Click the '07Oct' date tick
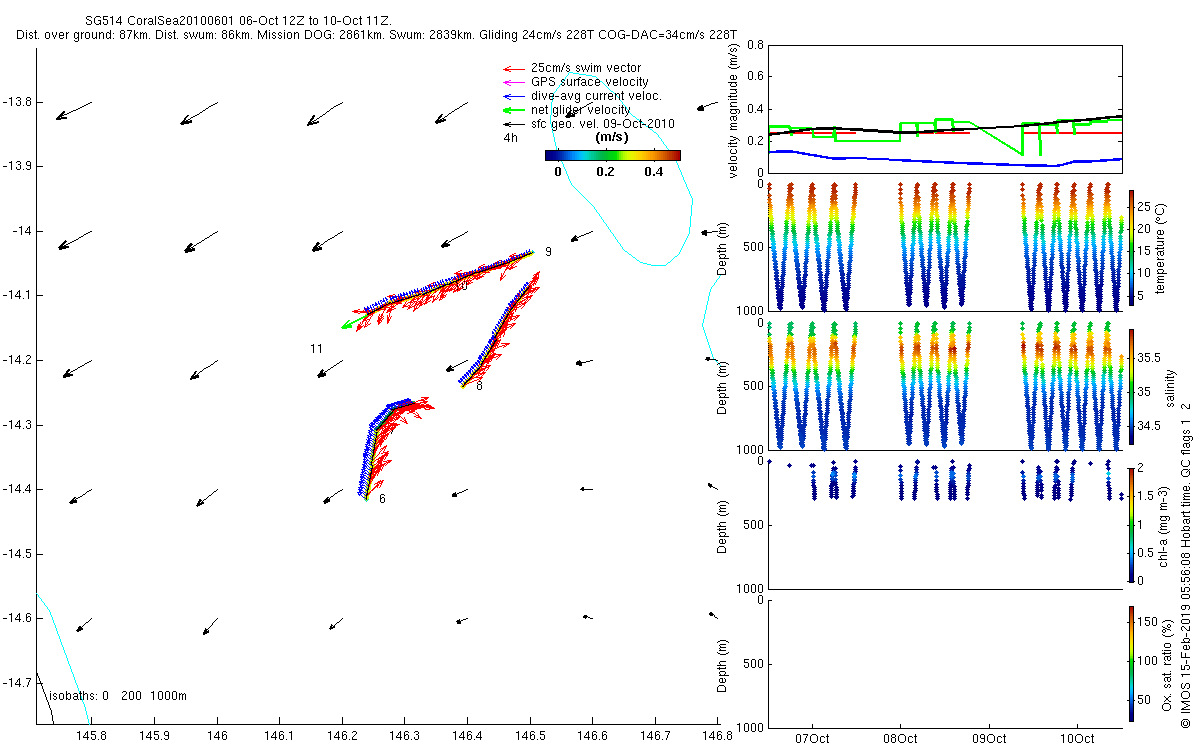This screenshot has width=1200, height=750. click(811, 738)
